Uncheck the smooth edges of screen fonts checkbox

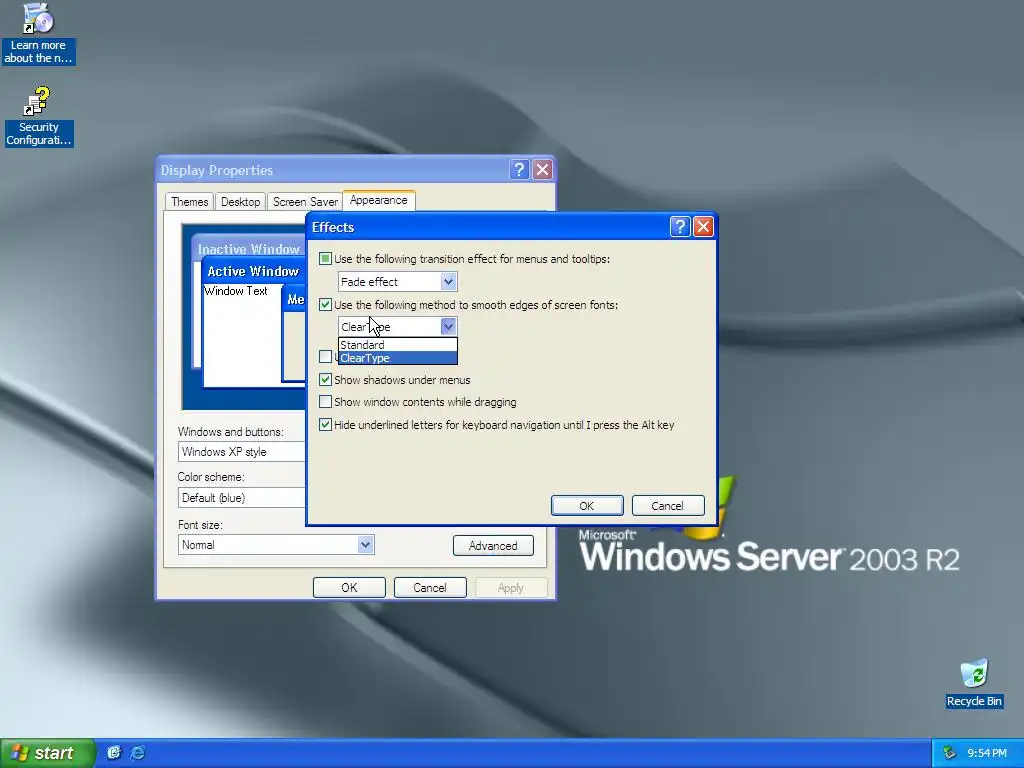point(325,304)
